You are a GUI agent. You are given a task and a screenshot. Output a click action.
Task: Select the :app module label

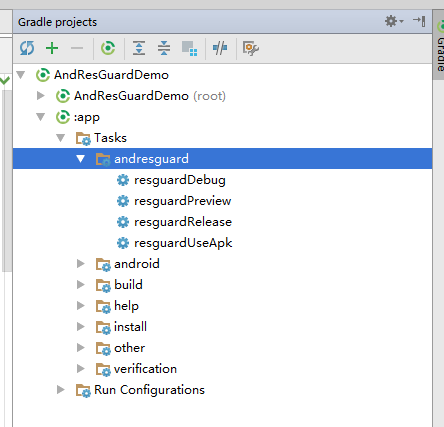pyautogui.click(x=87, y=117)
